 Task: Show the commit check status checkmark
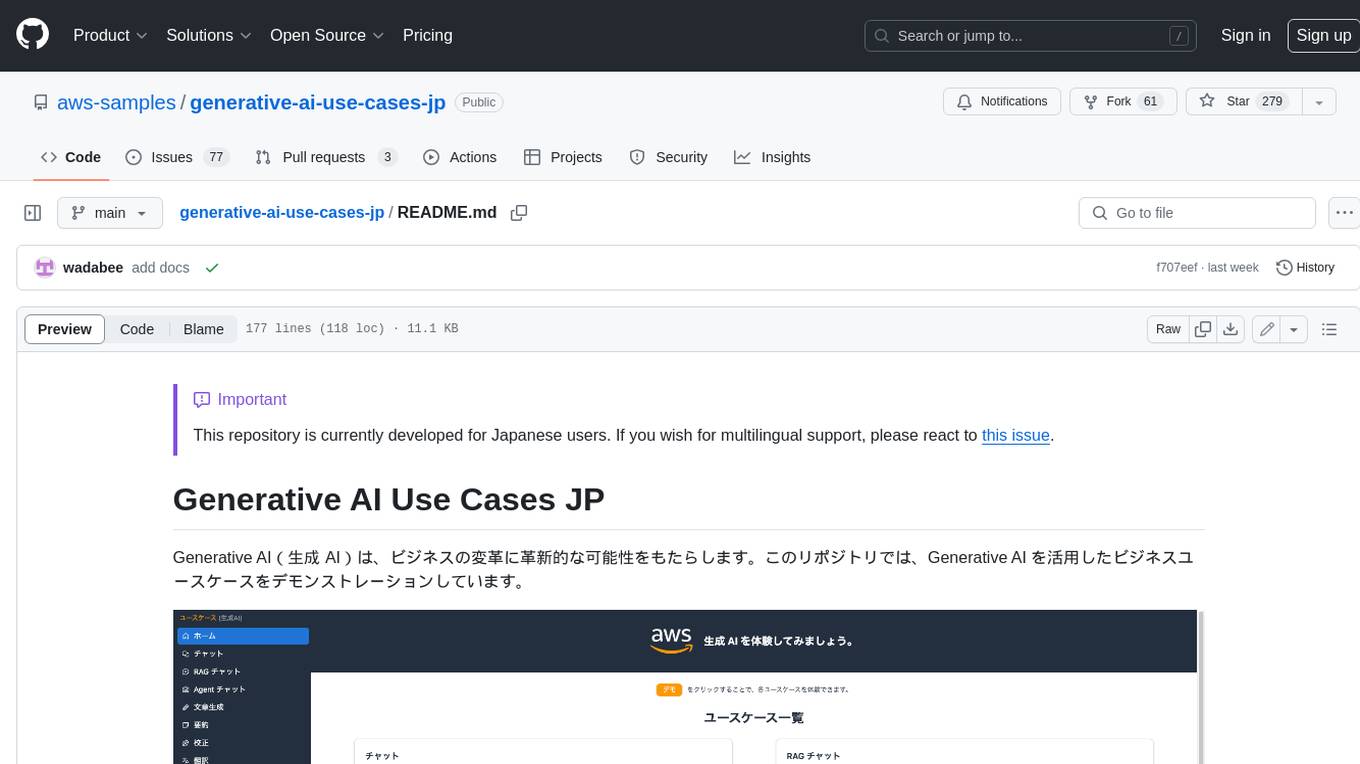click(212, 268)
